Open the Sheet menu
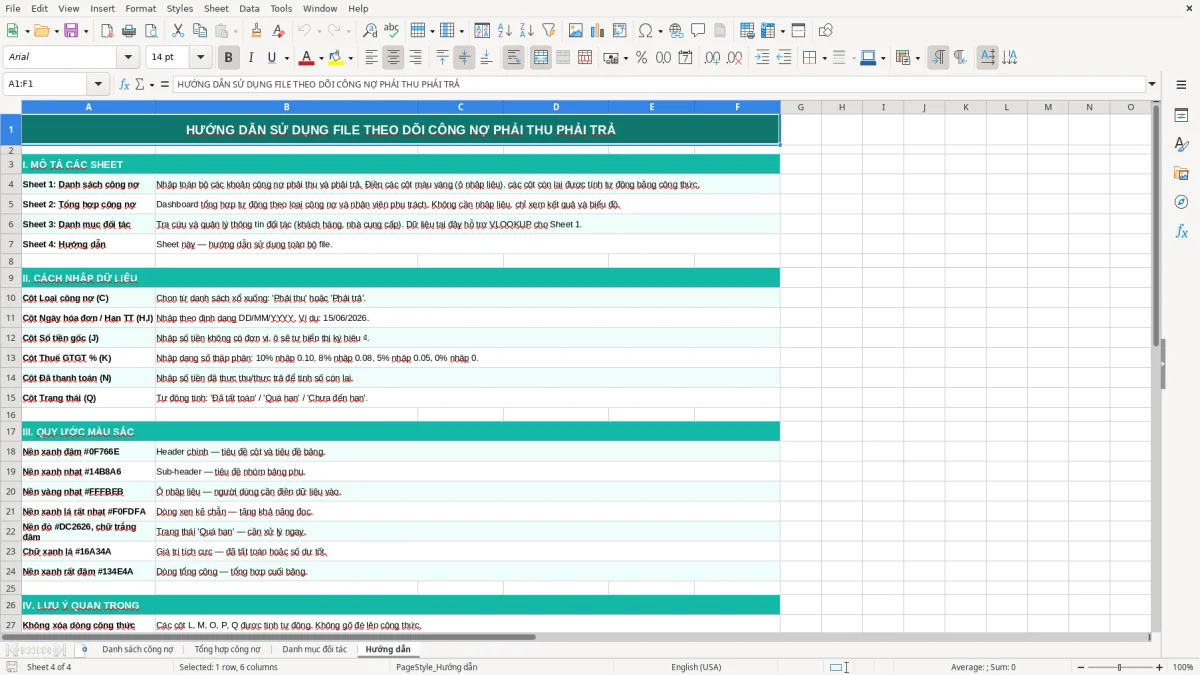 click(x=216, y=8)
